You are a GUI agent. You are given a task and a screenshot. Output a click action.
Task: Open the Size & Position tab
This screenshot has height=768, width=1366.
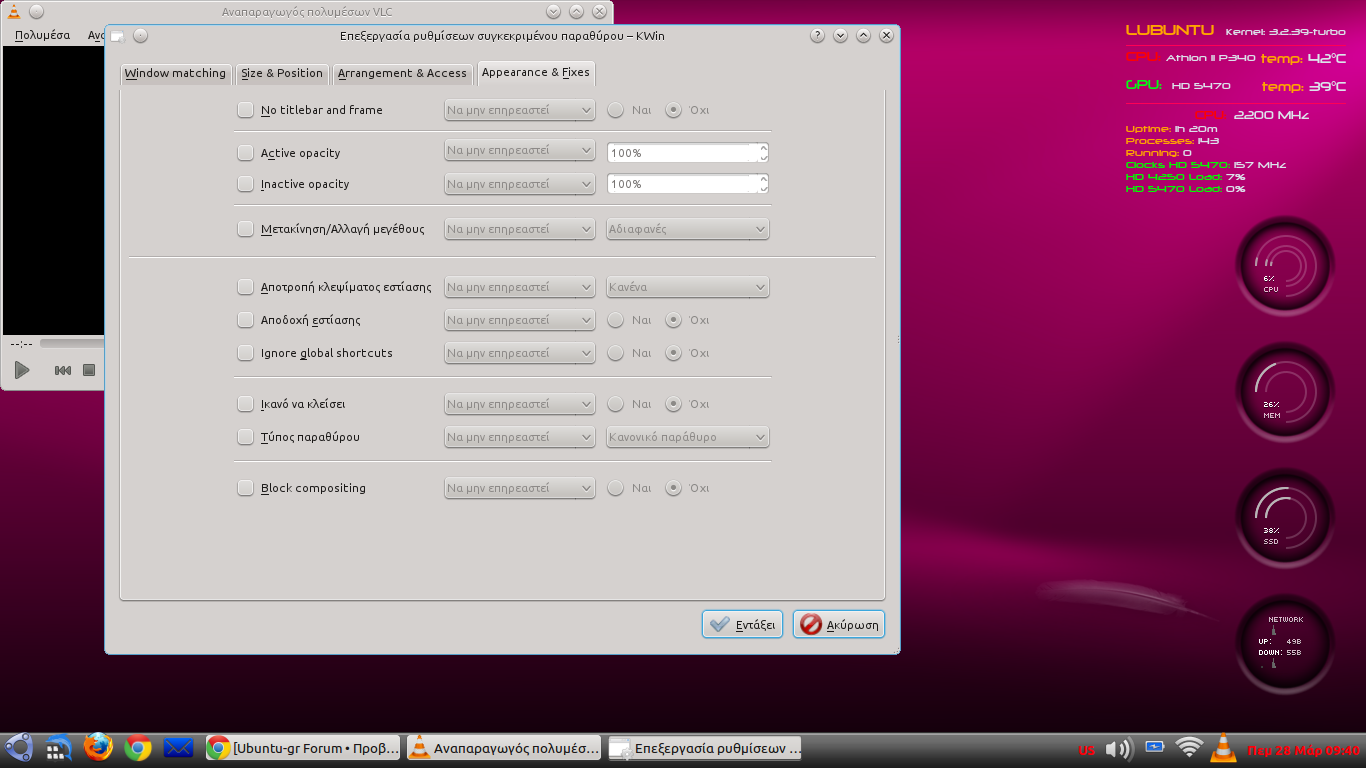click(282, 73)
